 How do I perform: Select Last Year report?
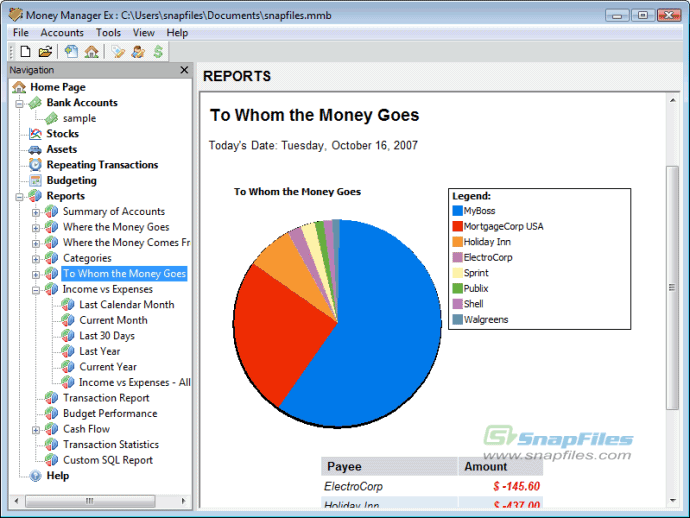tap(99, 351)
